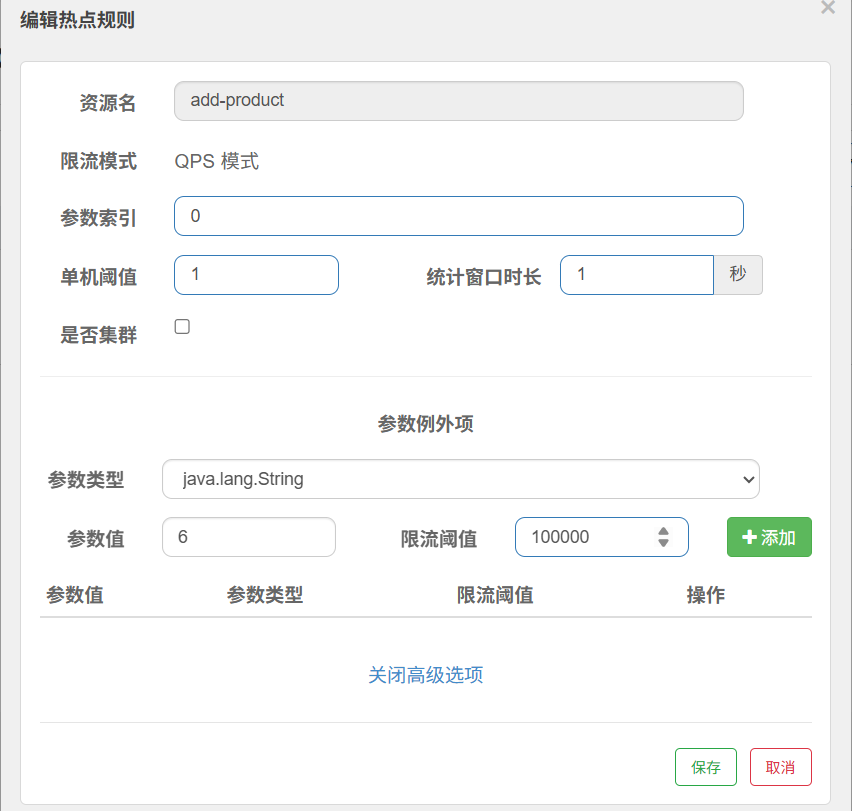Viewport: 852px width, 811px height.
Task: Click the disabled 资源名 field add-product
Action: (x=458, y=101)
